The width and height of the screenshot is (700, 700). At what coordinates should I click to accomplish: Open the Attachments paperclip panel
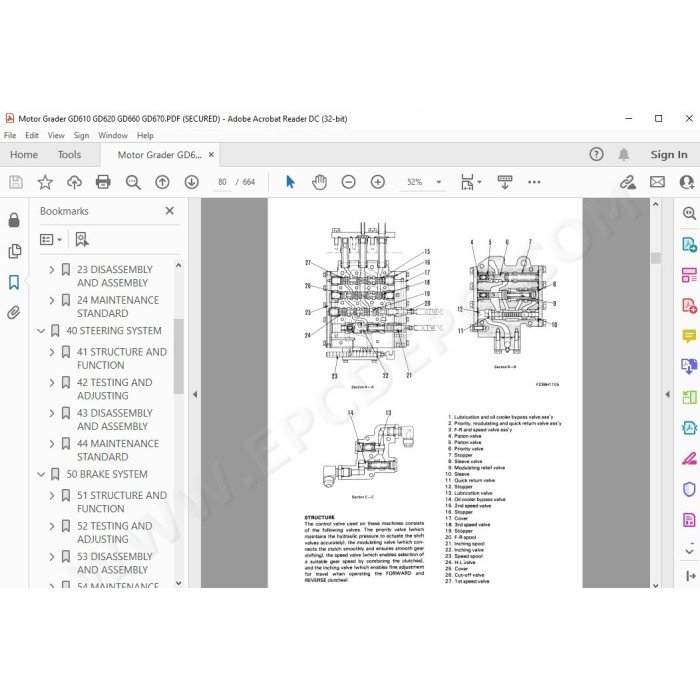point(14,312)
